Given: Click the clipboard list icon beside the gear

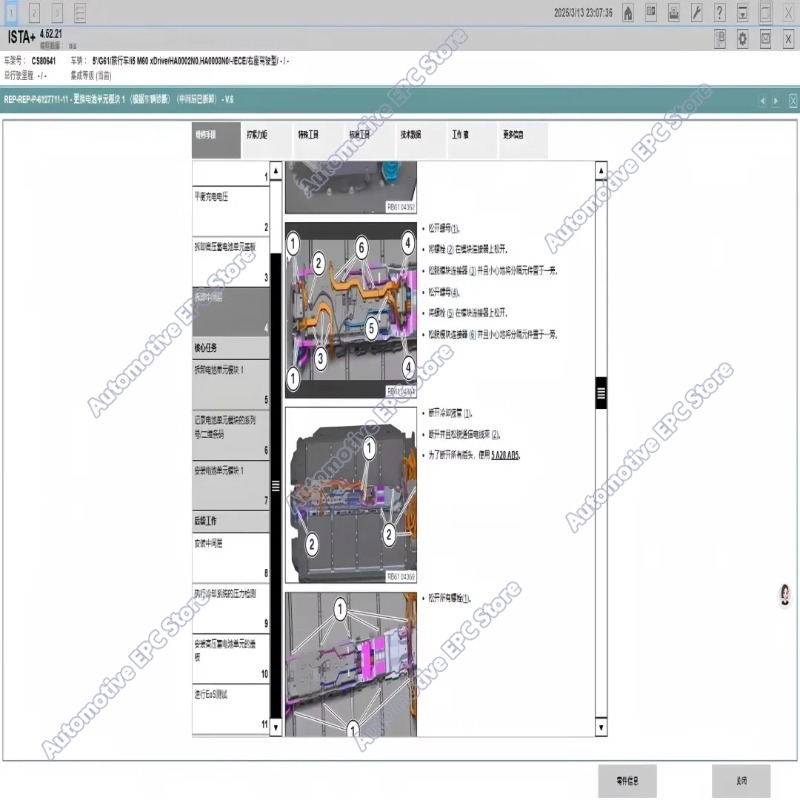Looking at the screenshot, I should [720, 39].
